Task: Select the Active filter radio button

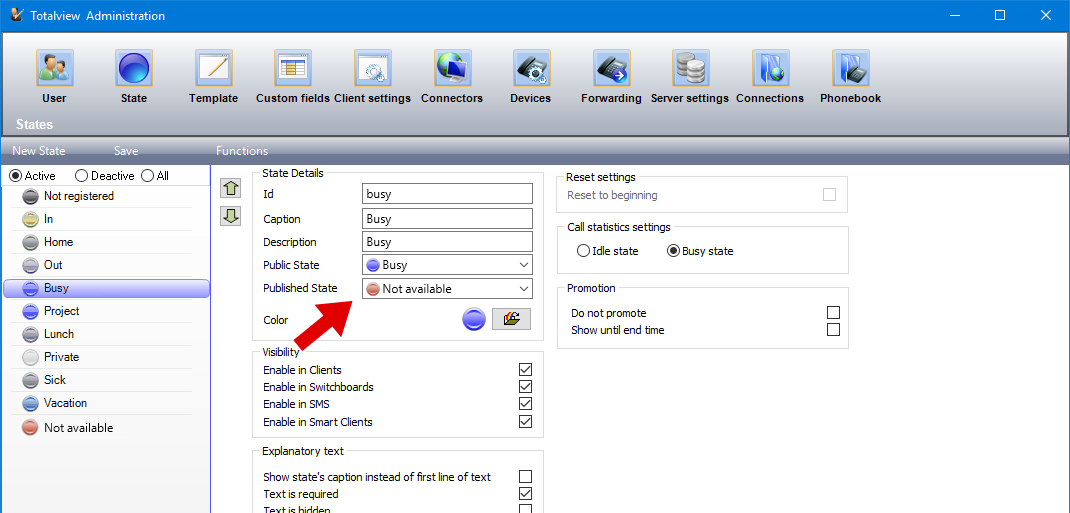Action: point(16,176)
